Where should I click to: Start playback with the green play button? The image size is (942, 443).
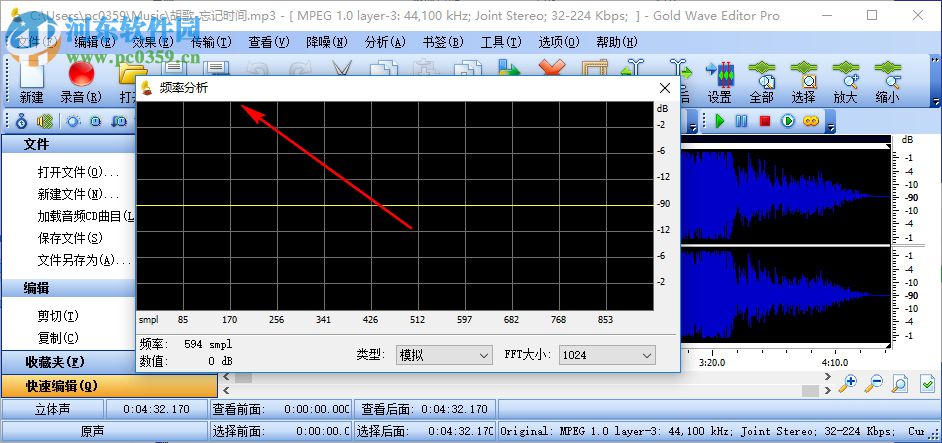click(x=720, y=121)
